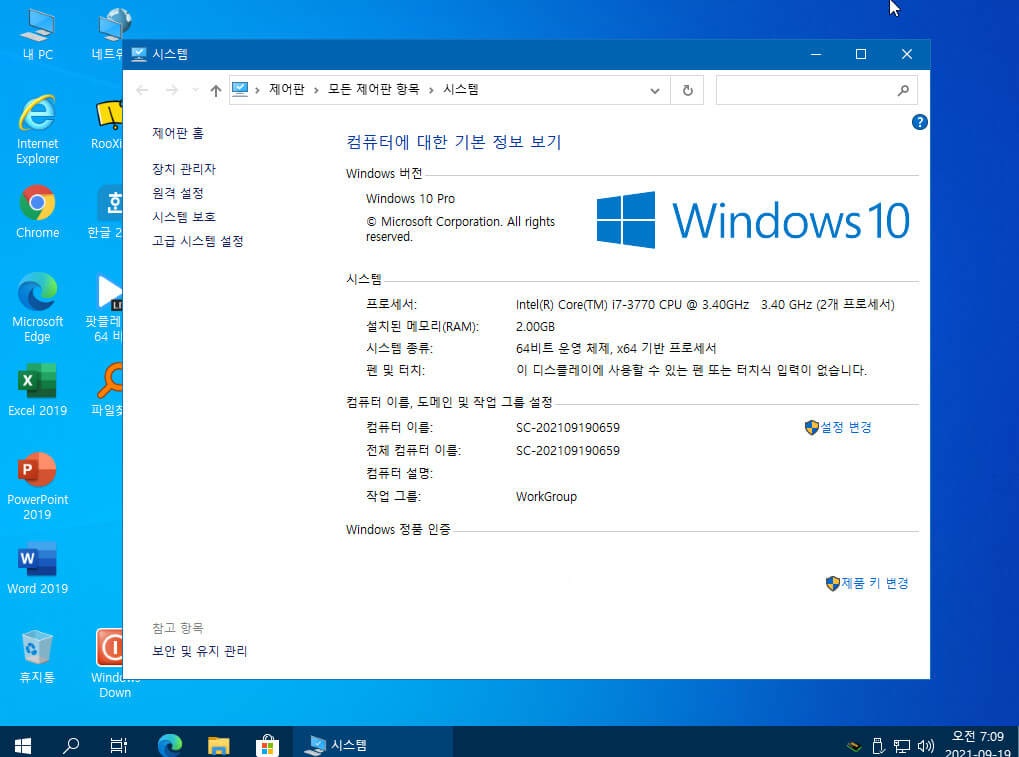Click the search magnifier in control panel
Image resolution: width=1019 pixels, height=757 pixels.
coord(903,90)
